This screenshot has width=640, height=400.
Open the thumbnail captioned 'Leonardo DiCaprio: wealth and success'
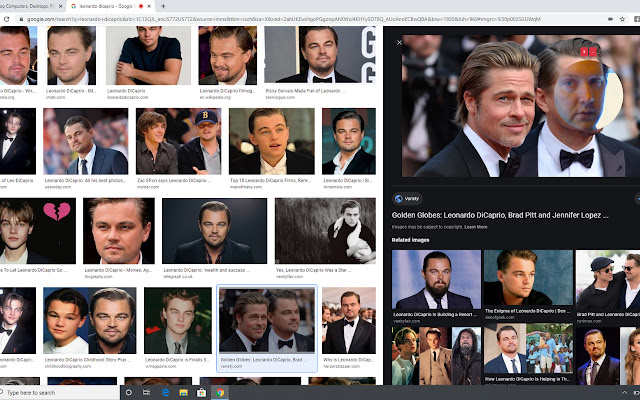pyautogui.click(x=214, y=231)
